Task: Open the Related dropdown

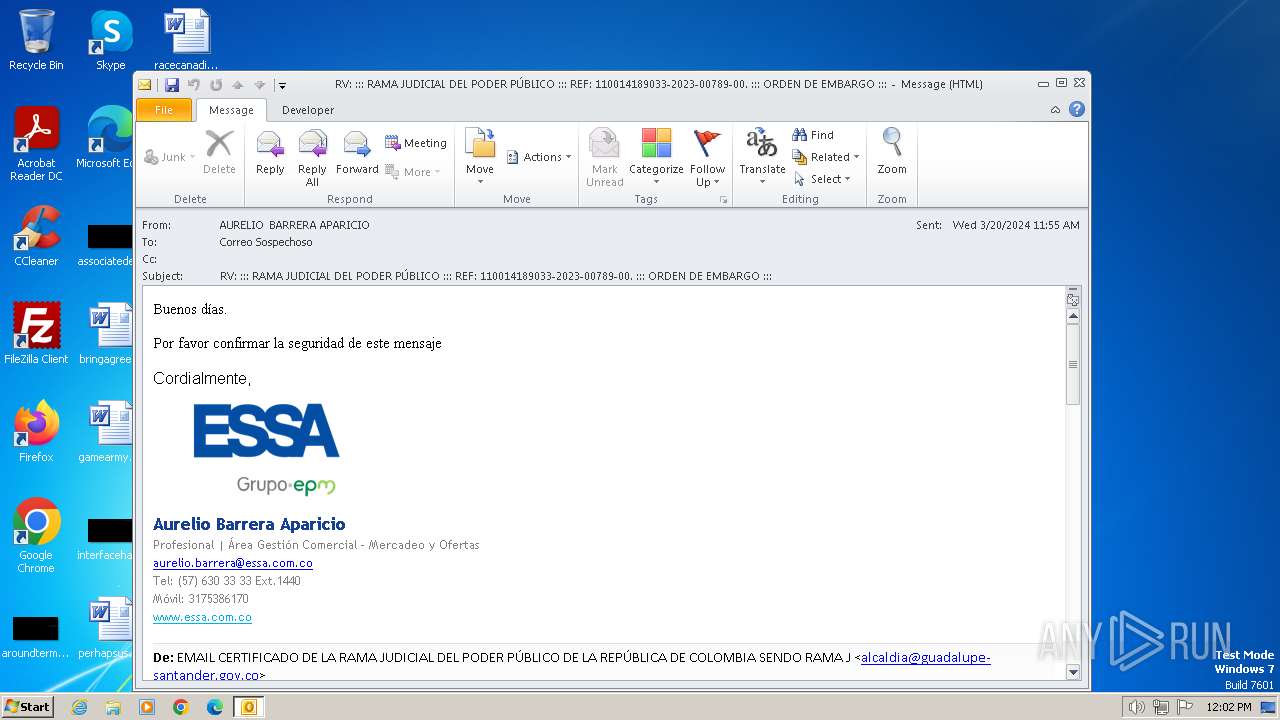Action: click(x=826, y=157)
